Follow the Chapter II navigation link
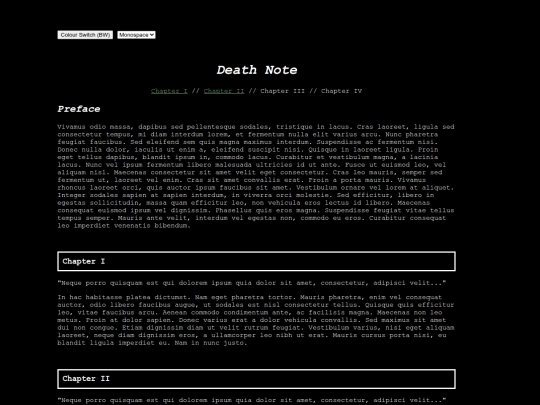 point(224,91)
